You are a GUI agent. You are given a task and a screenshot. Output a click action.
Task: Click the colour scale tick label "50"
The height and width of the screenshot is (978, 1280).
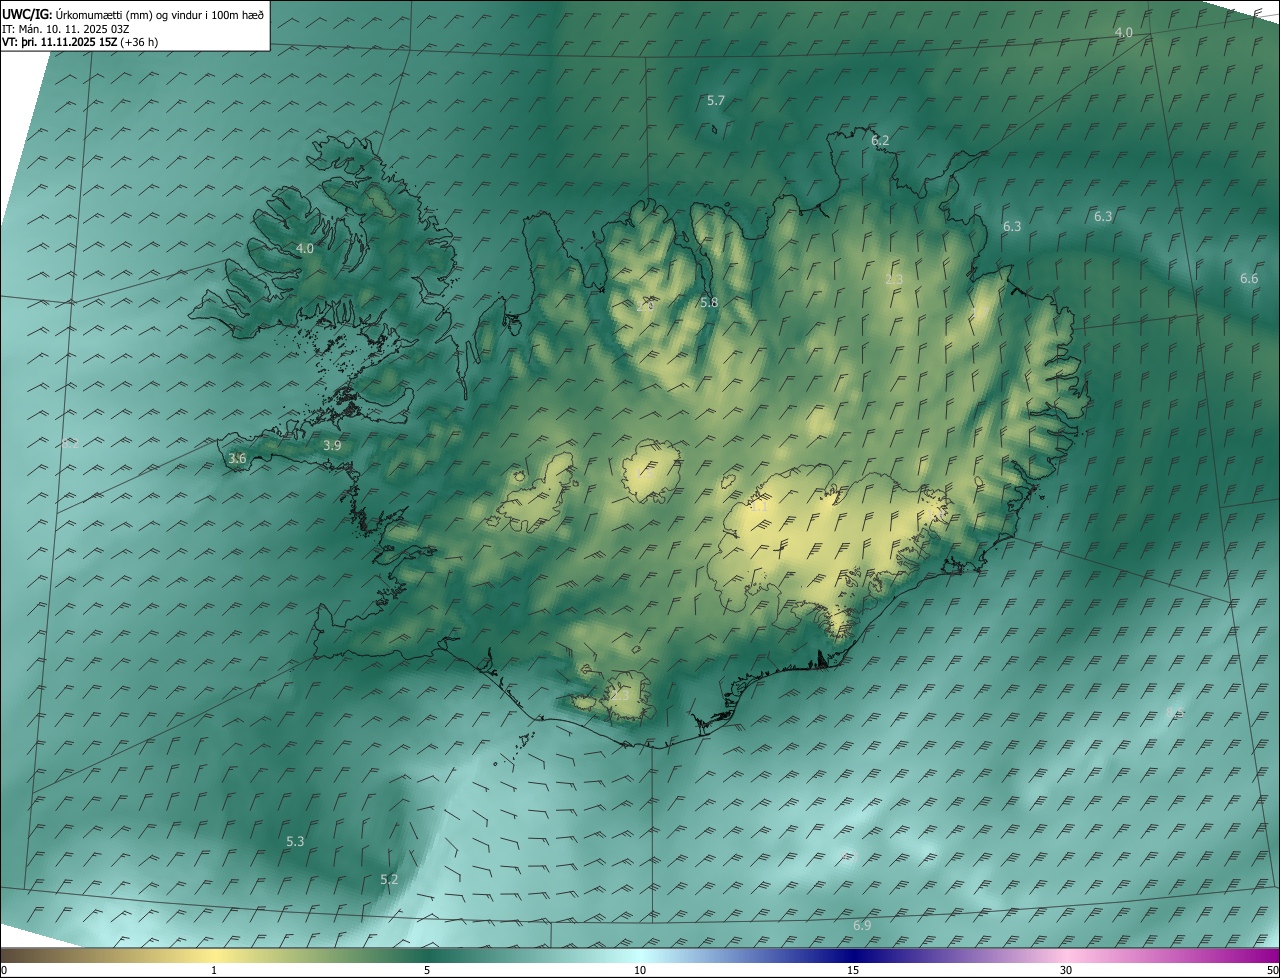1272,971
